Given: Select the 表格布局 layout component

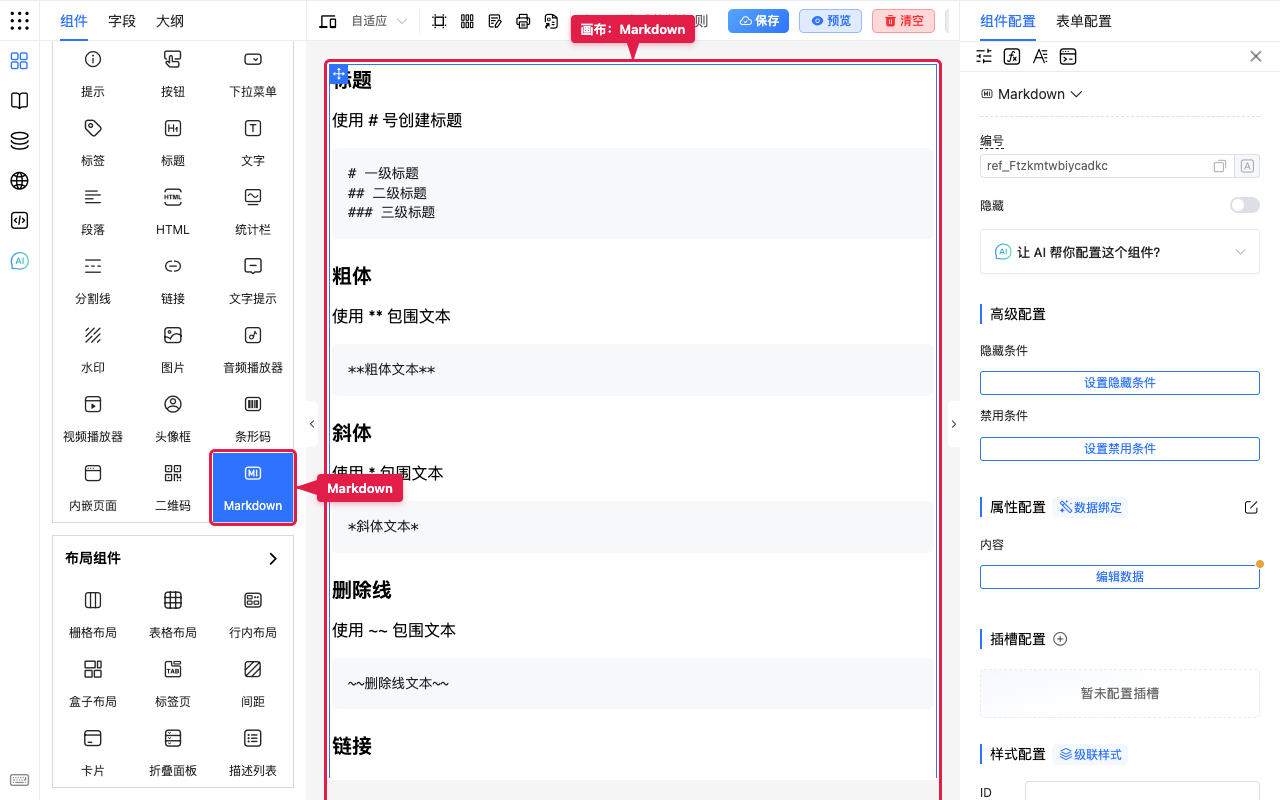Looking at the screenshot, I should (x=173, y=614).
